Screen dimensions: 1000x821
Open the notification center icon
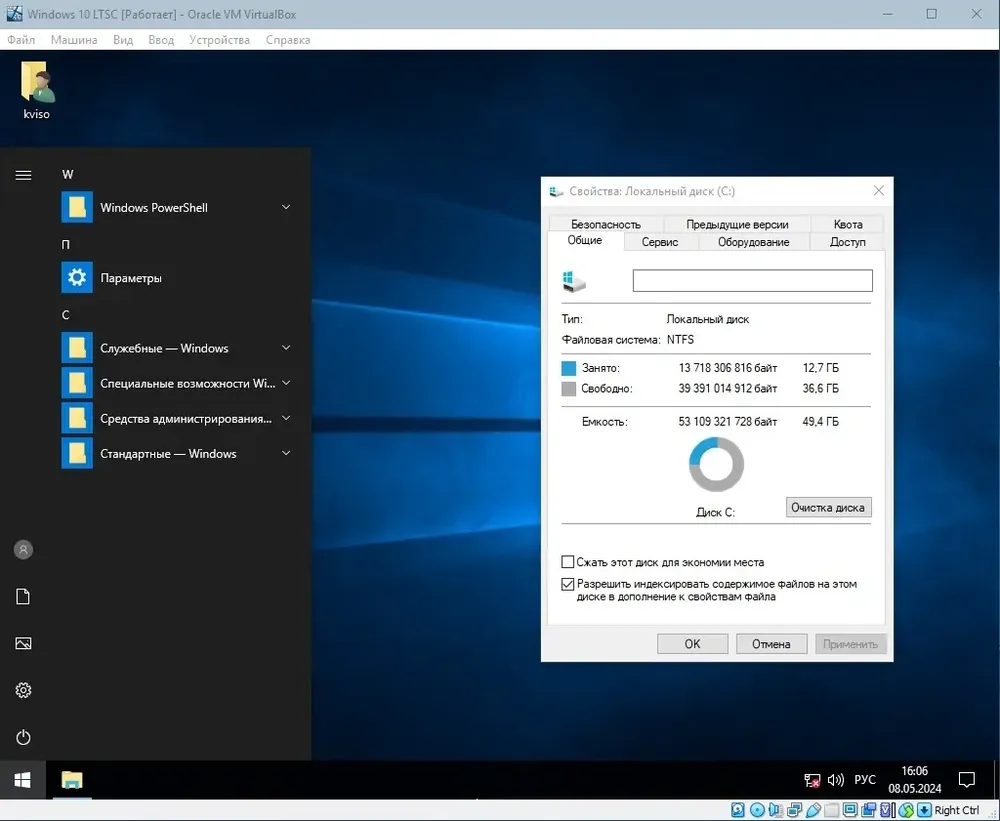coord(967,780)
